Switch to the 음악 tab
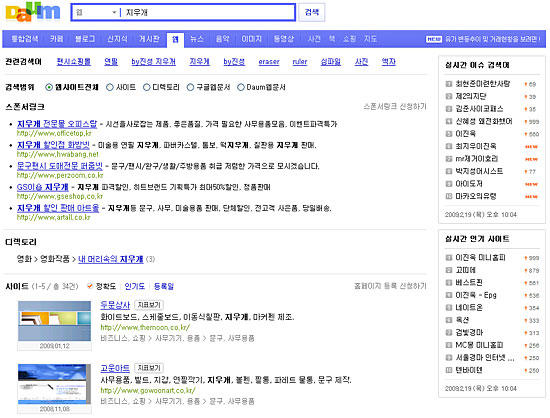The image size is (550, 418). [x=222, y=39]
